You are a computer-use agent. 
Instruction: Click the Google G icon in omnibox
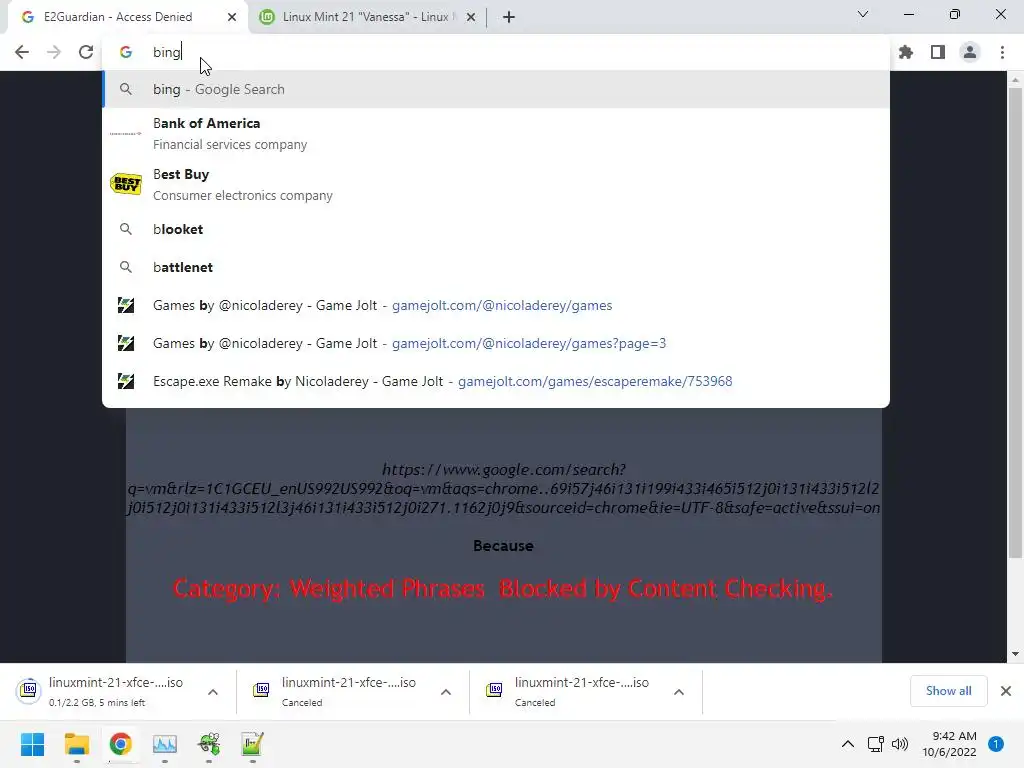pyautogui.click(x=126, y=52)
